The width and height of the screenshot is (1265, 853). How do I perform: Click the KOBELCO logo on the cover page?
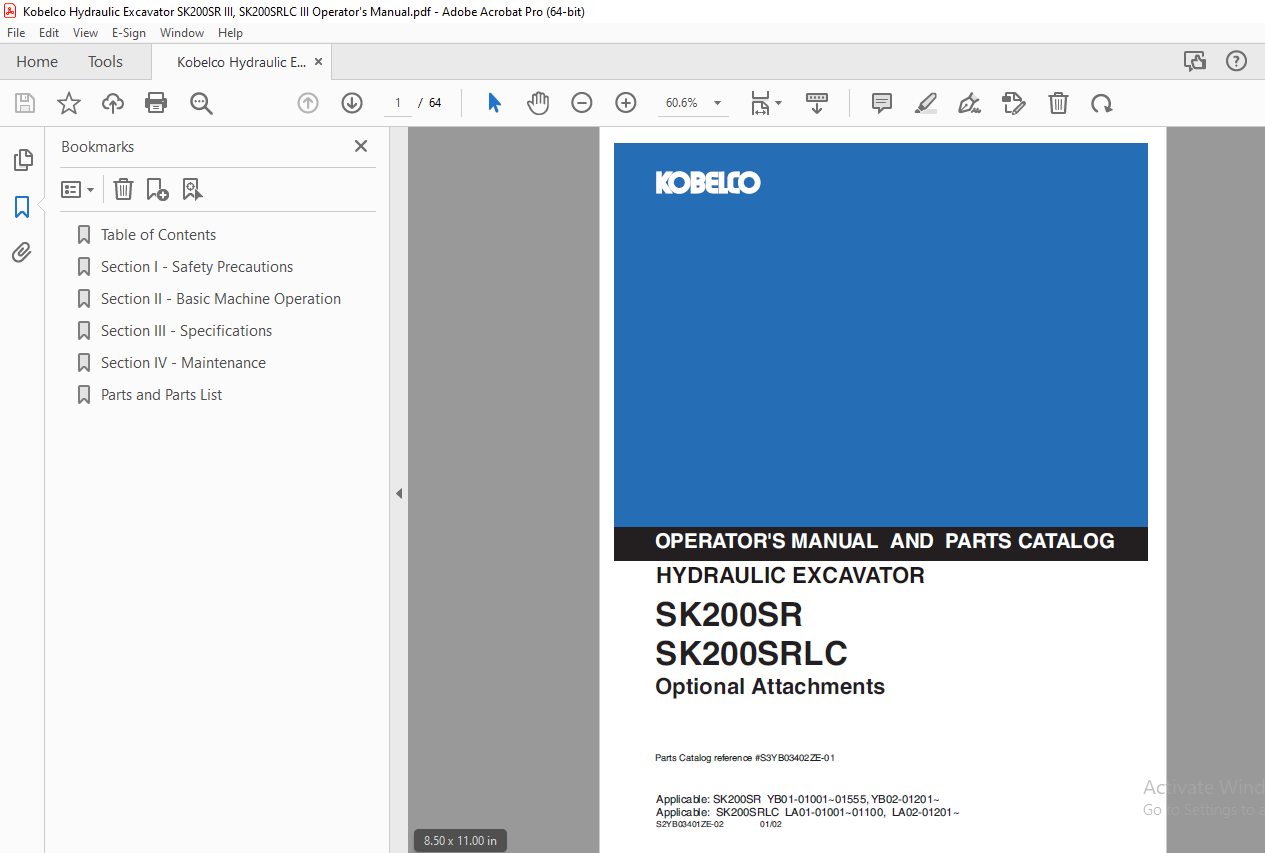coord(708,183)
